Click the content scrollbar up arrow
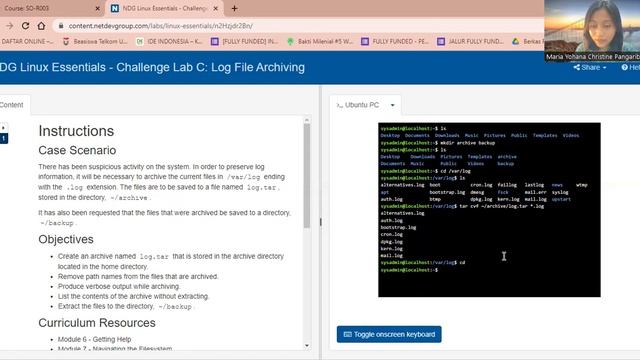The height and width of the screenshot is (360, 640). click(x=307, y=120)
